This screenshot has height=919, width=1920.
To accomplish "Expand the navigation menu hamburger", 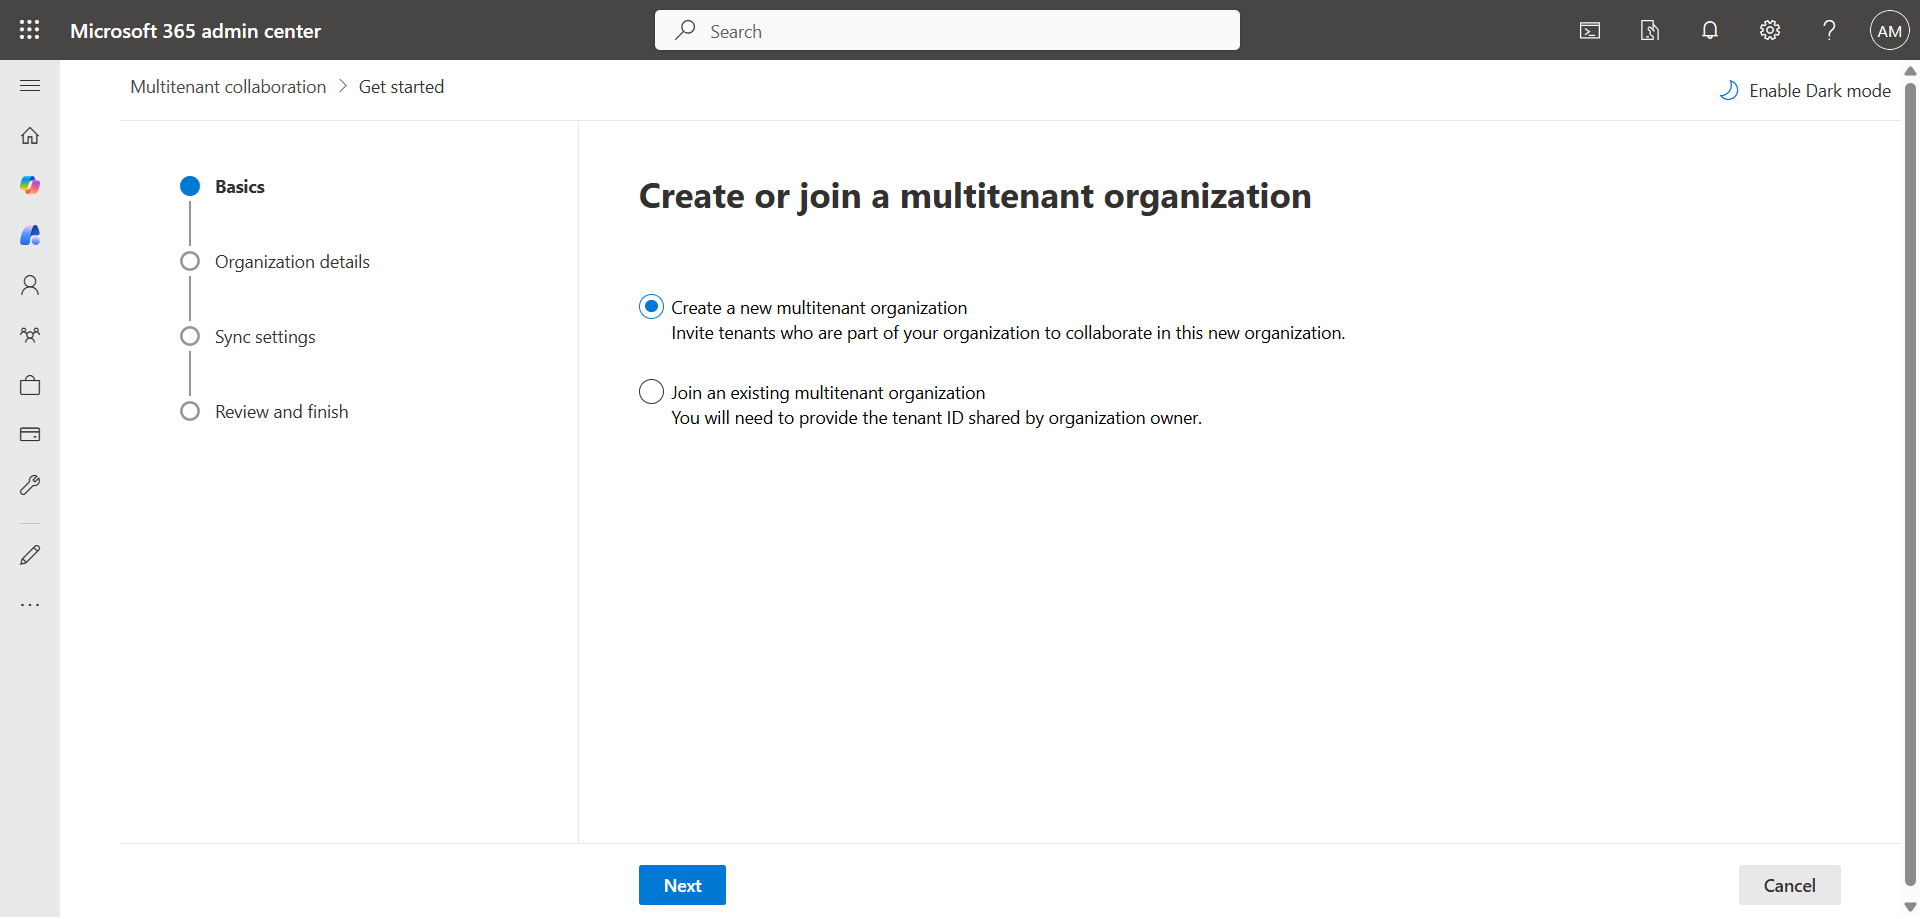I will [30, 86].
